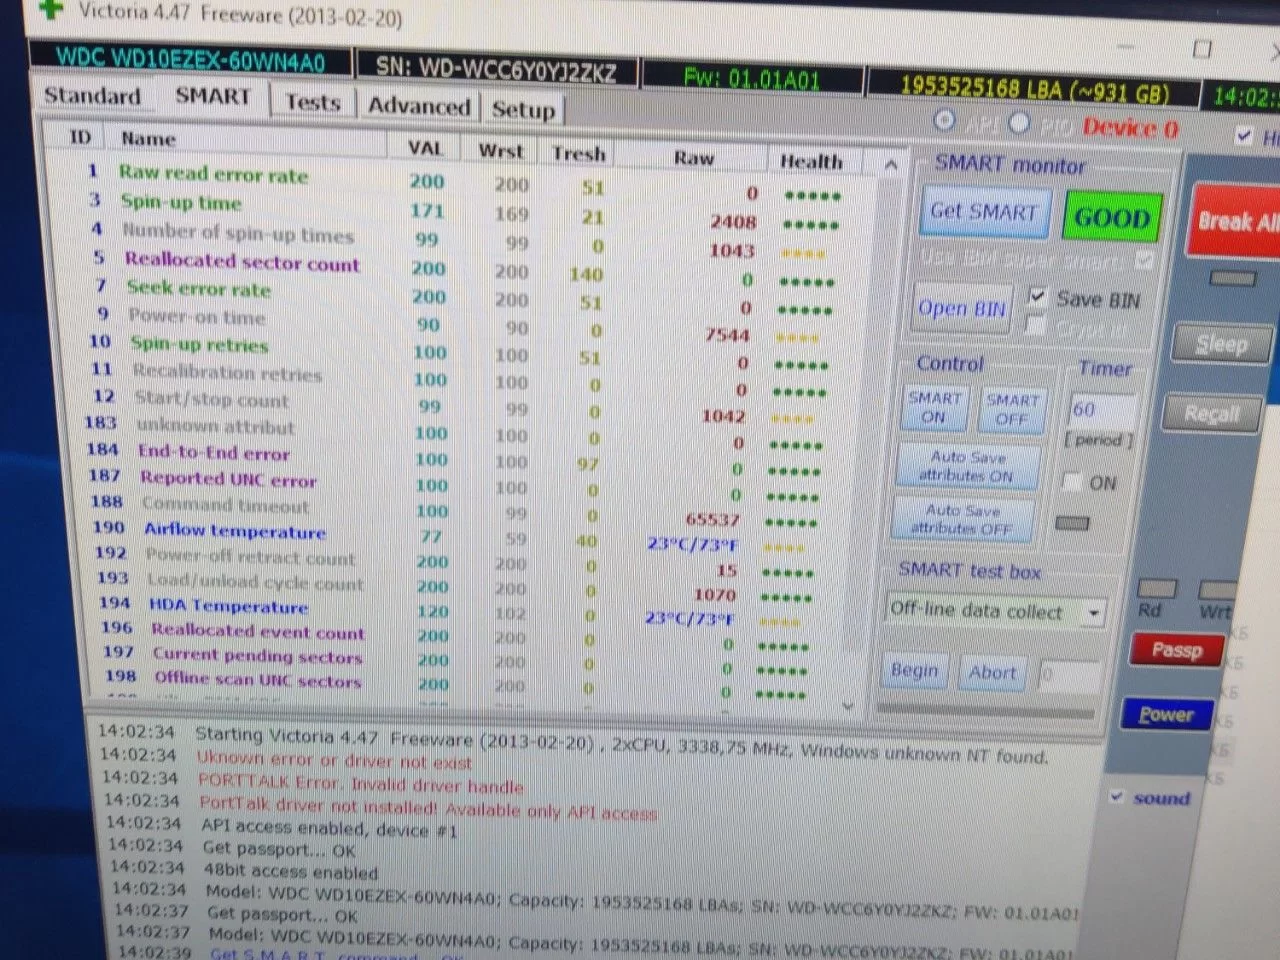Click the Sleep button
The image size is (1280, 960).
pyautogui.click(x=1222, y=345)
